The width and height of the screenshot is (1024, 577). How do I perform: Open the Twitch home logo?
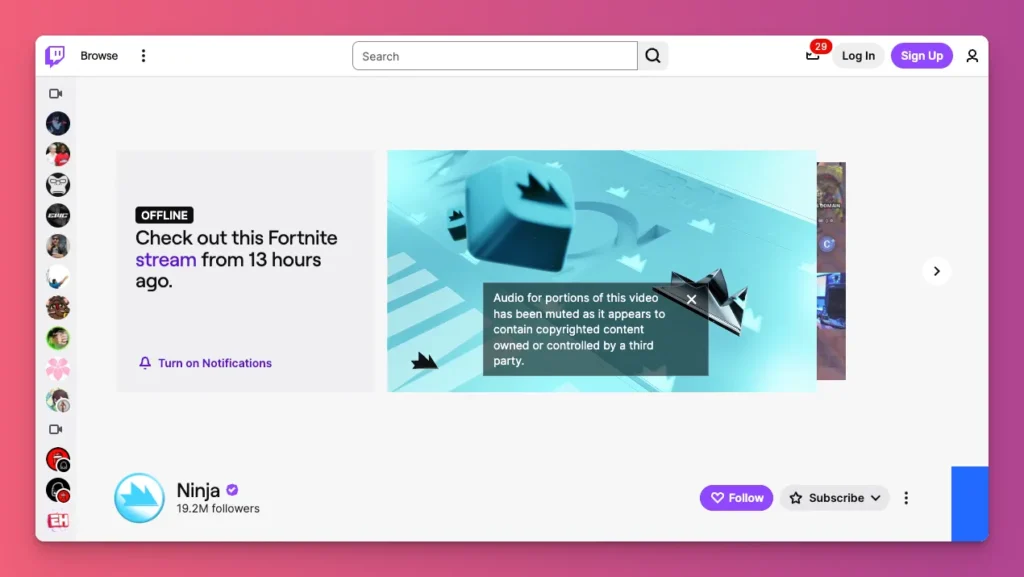point(55,56)
